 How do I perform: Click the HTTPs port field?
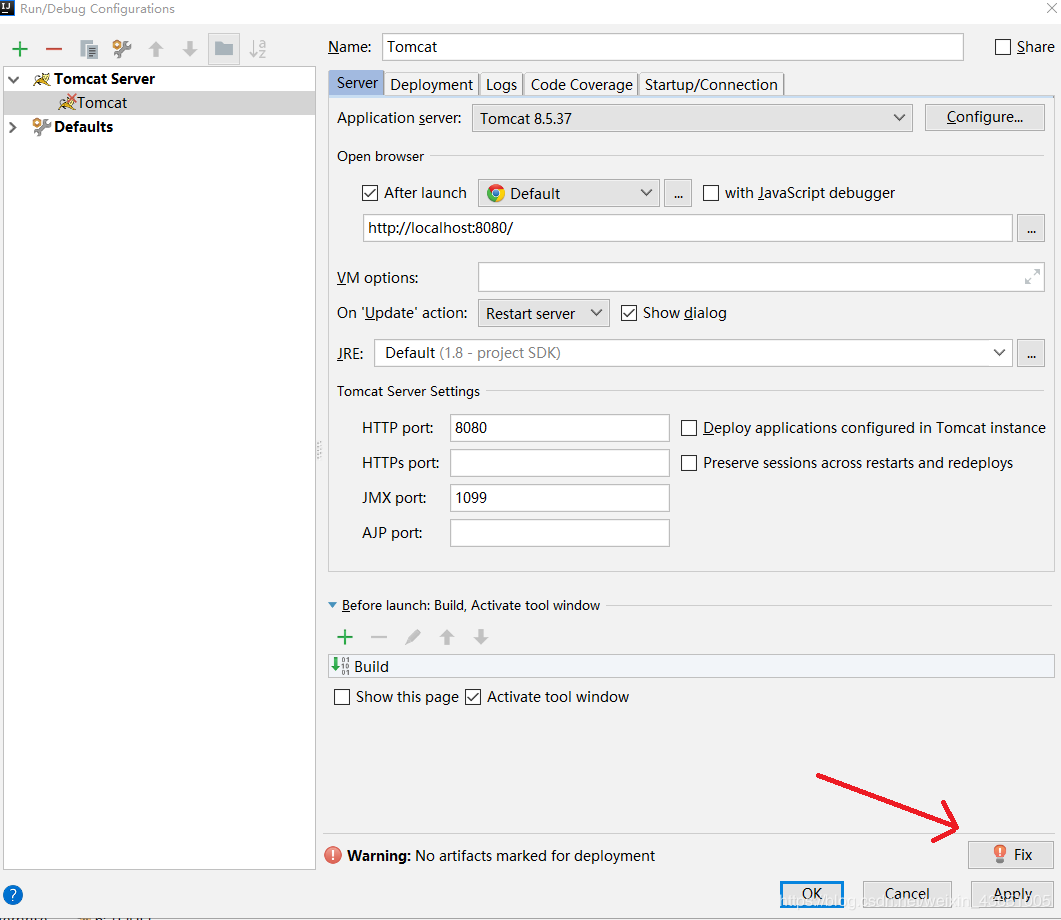coord(560,463)
